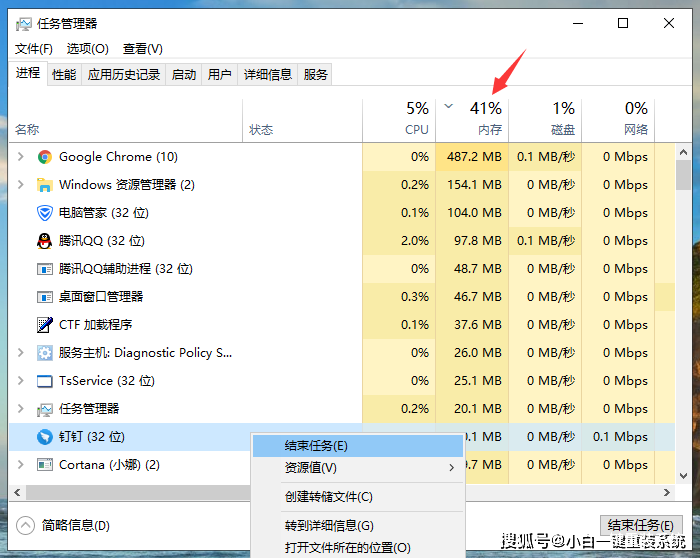Expand the Cortana (小娜) group
Screen dimensions: 700x558
point(21,465)
